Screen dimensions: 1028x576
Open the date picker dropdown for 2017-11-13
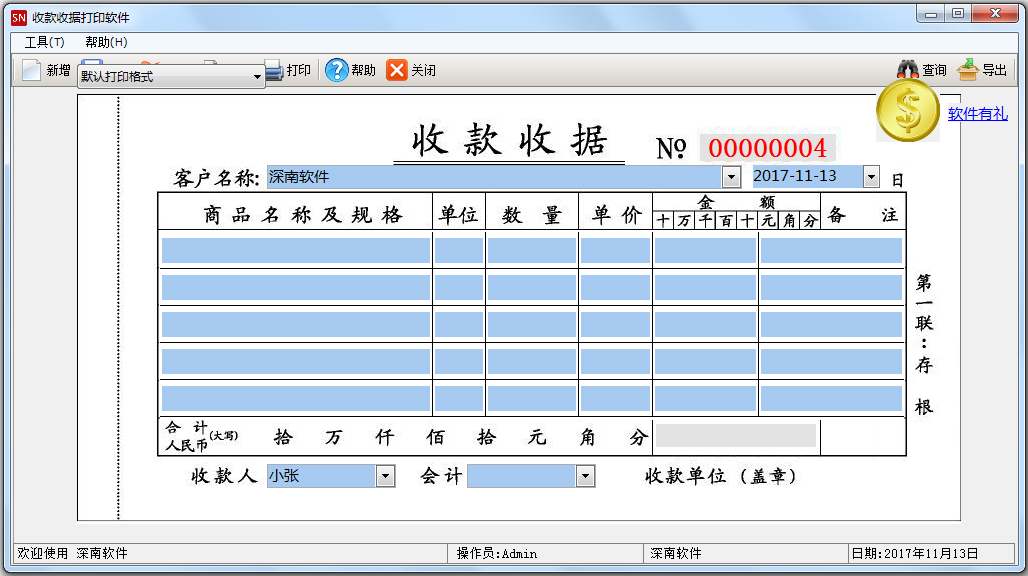tap(870, 177)
